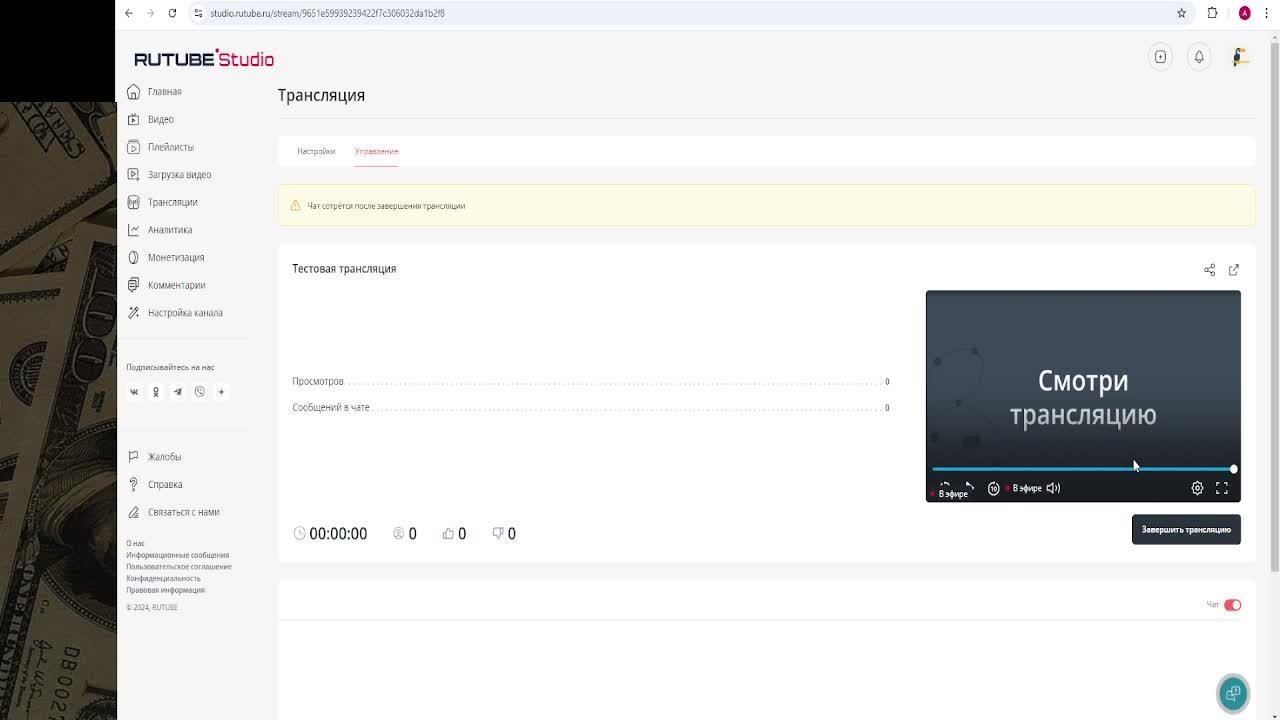This screenshot has height=720, width=1280.
Task: Open Настройка канала in sidebar
Action: (175, 313)
